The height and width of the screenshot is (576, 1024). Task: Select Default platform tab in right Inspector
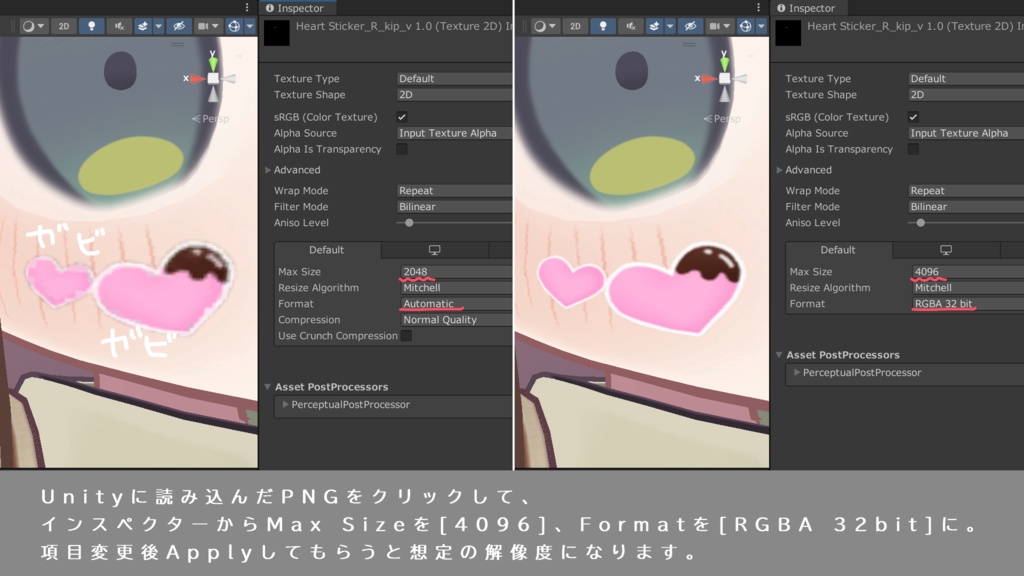[839, 250]
